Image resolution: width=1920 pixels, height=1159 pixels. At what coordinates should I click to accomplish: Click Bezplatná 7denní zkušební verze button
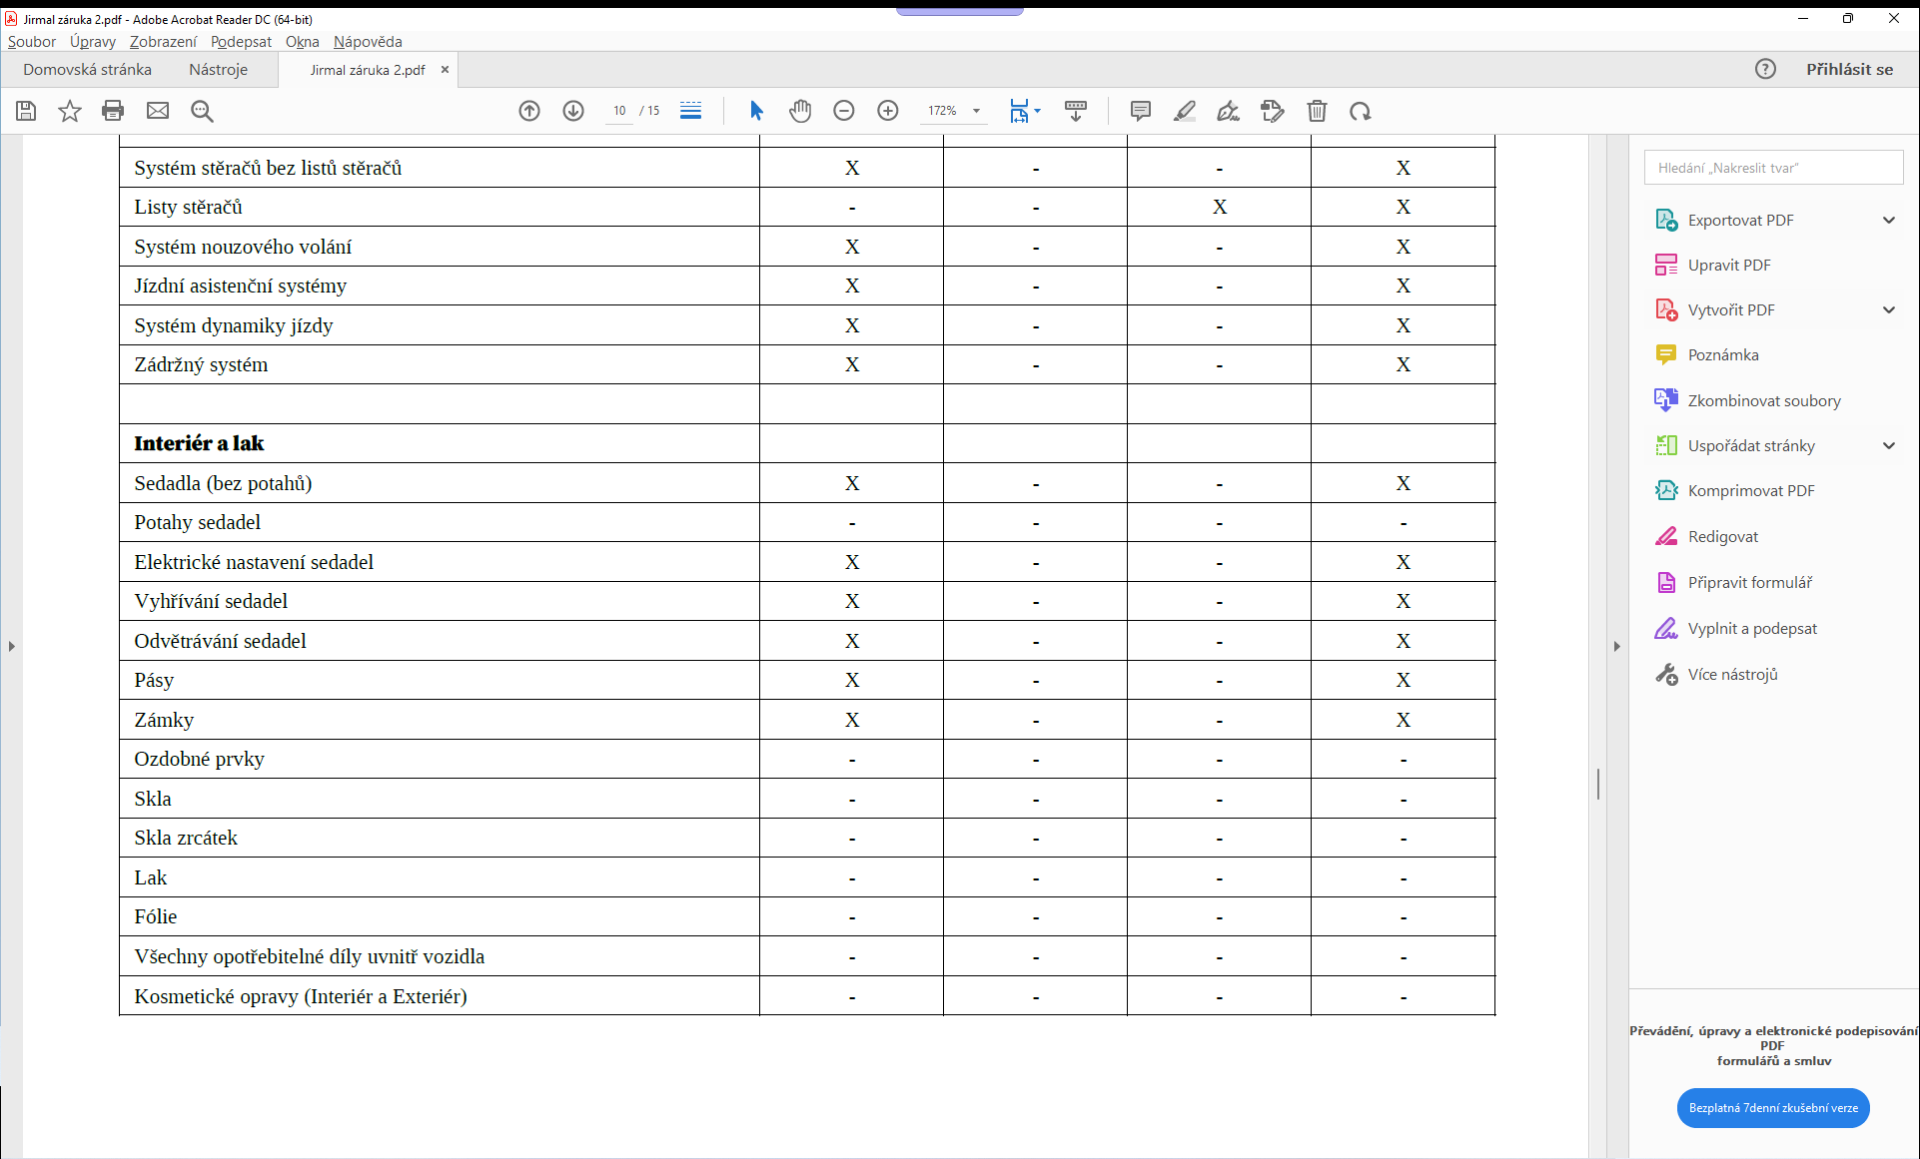click(1772, 1107)
